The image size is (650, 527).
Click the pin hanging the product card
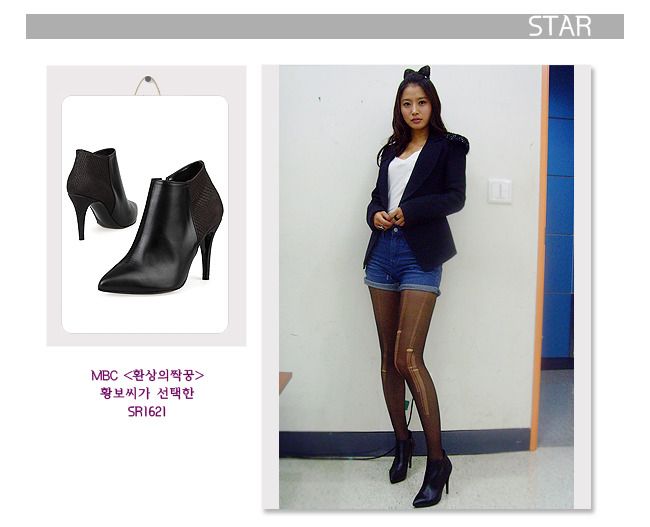pyautogui.click(x=147, y=79)
